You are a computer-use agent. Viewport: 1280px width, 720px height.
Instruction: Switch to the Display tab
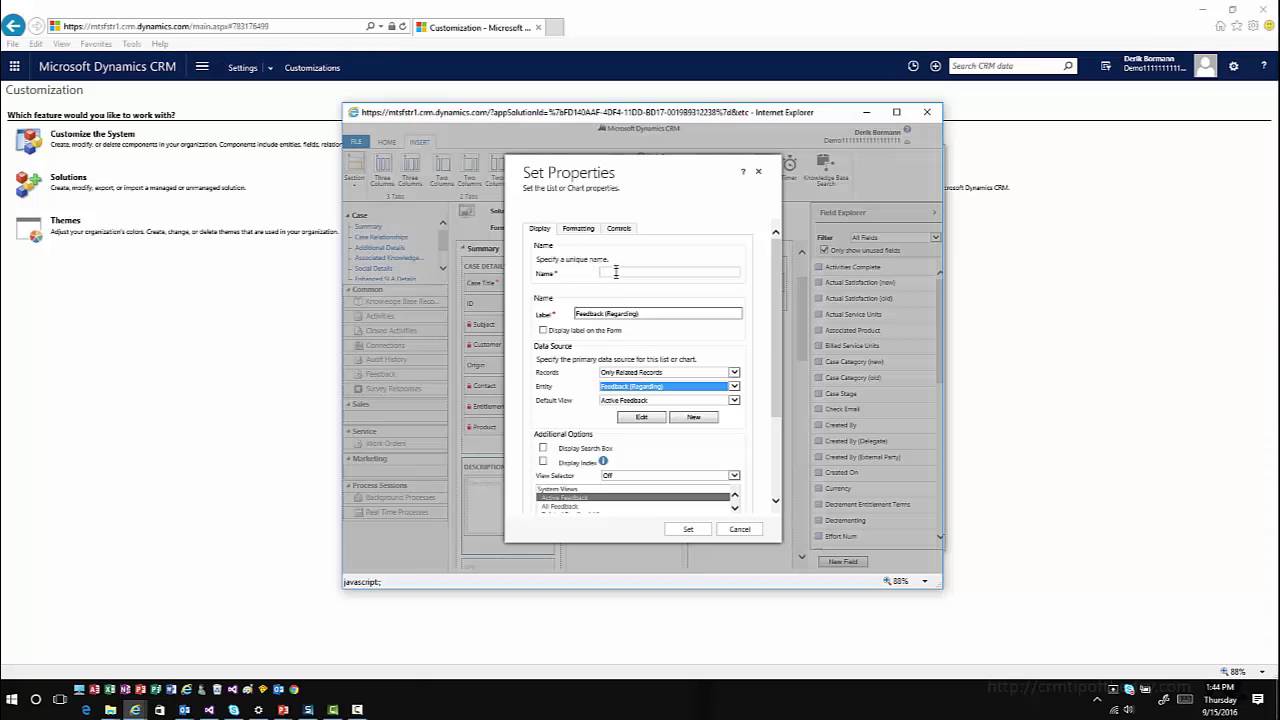pos(540,228)
